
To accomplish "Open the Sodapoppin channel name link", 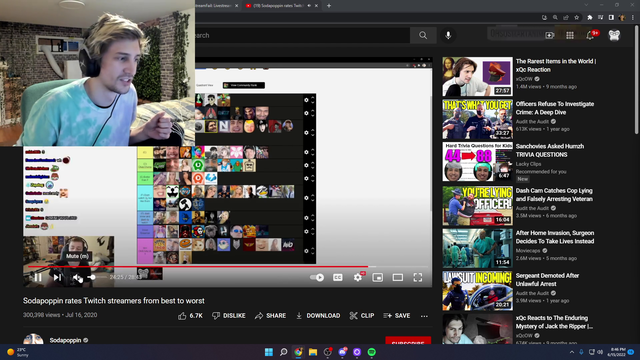I will 65,340.
